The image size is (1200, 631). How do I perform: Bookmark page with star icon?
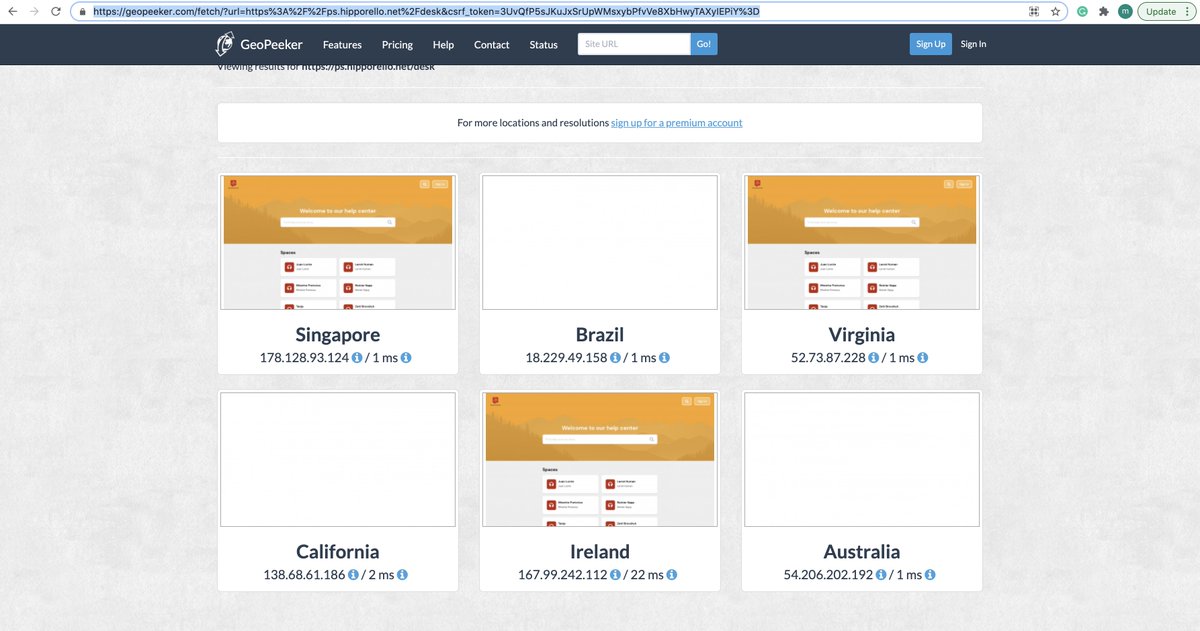(1055, 12)
